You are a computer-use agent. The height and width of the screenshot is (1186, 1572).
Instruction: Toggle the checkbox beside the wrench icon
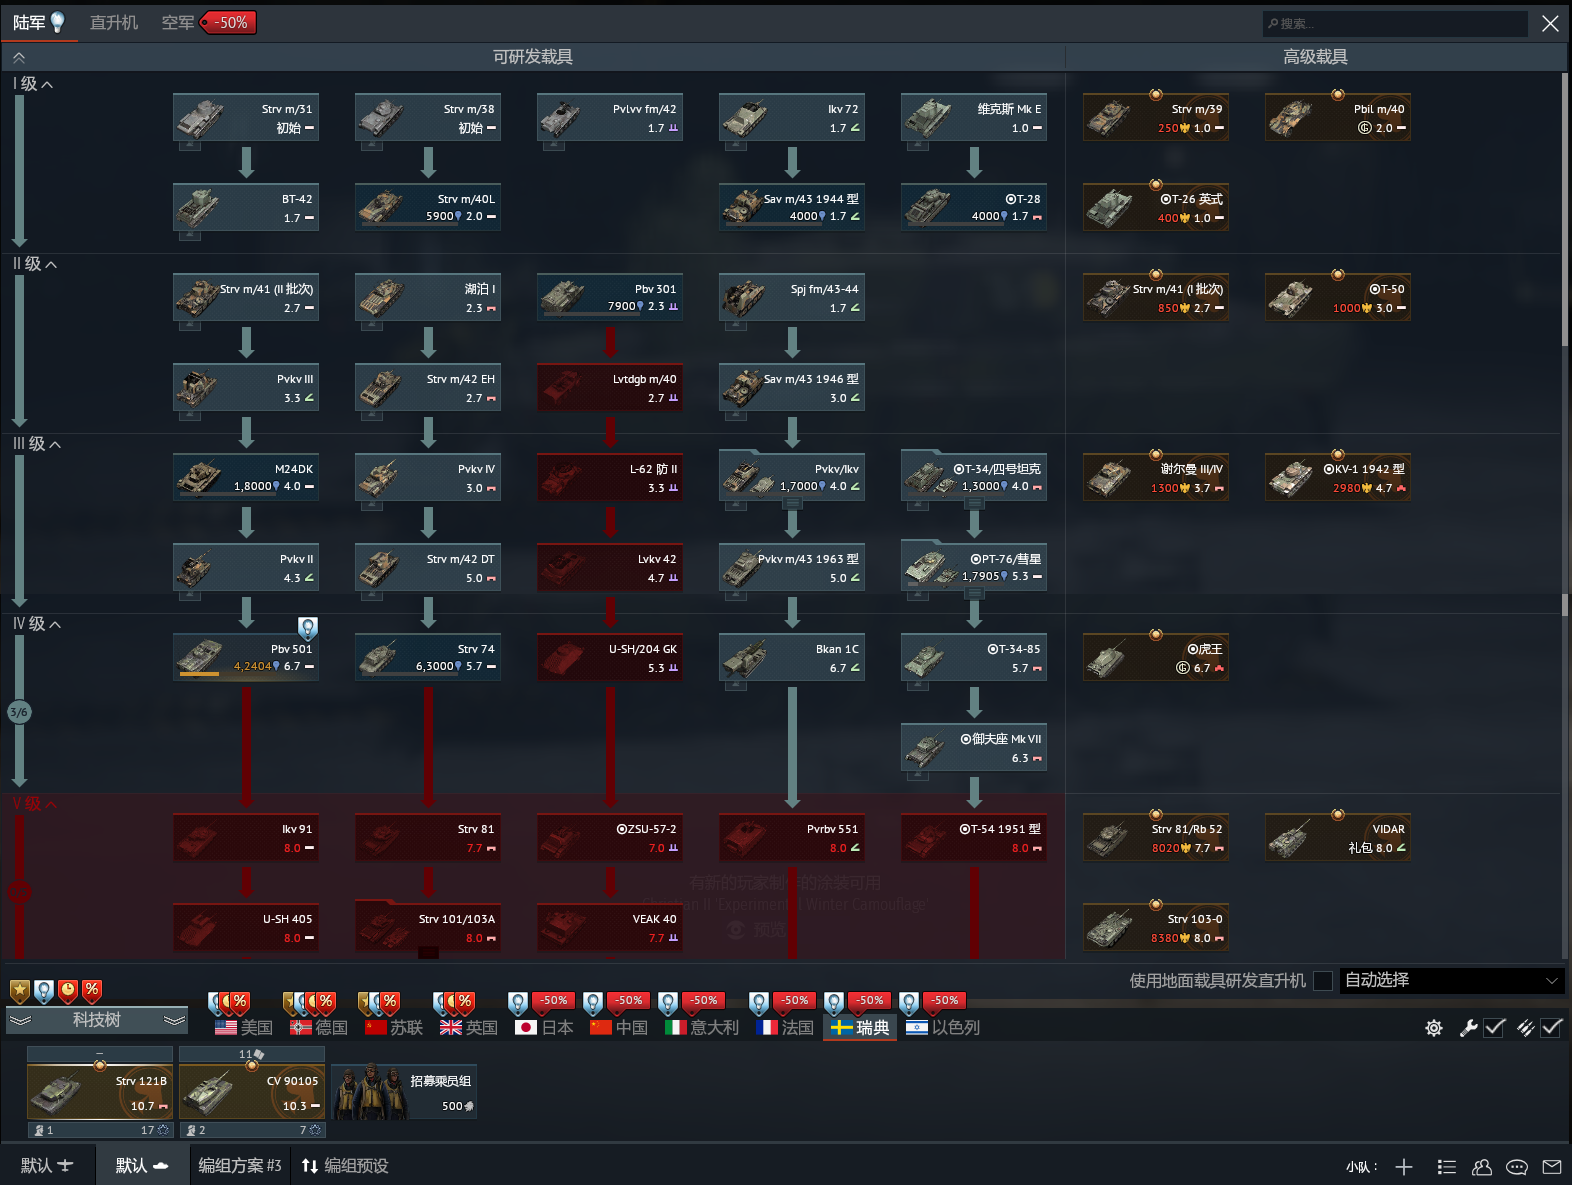1494,1028
